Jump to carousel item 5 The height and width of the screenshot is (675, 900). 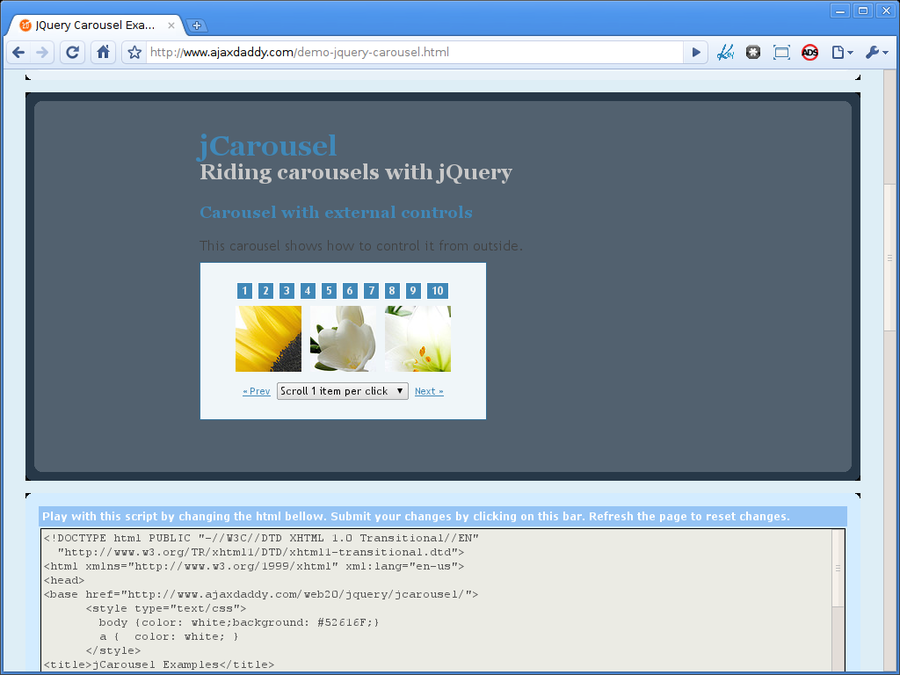[329, 290]
